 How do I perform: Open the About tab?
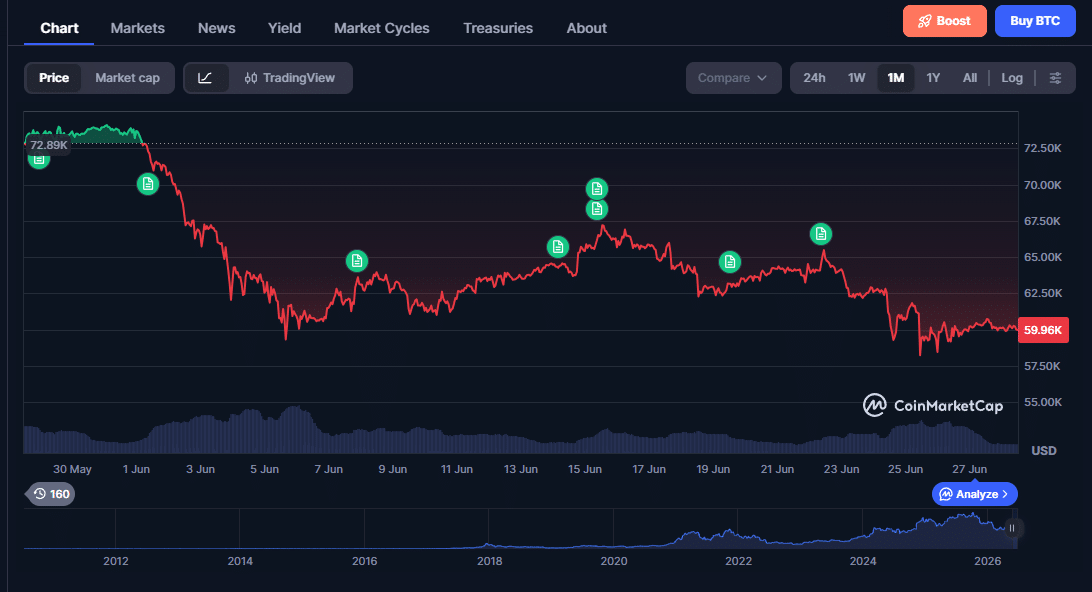pyautogui.click(x=586, y=28)
